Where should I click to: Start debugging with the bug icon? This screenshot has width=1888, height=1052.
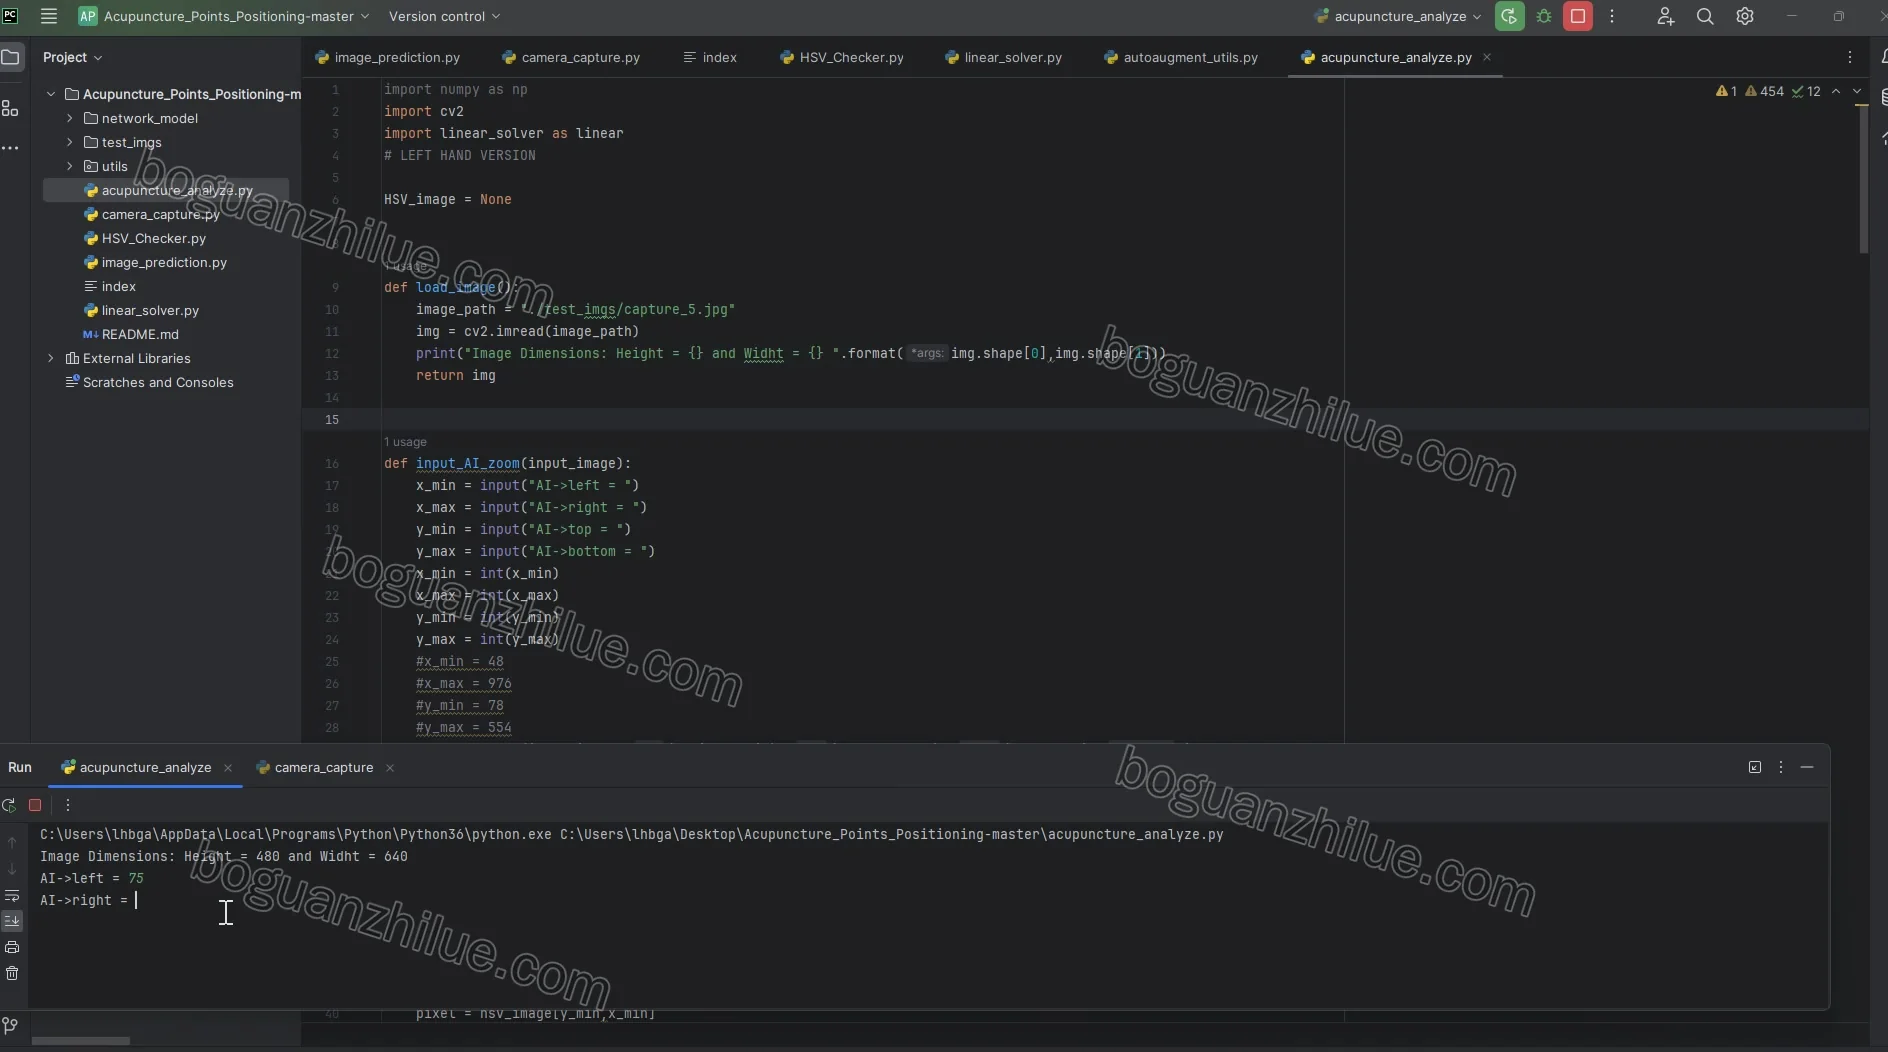pos(1544,16)
